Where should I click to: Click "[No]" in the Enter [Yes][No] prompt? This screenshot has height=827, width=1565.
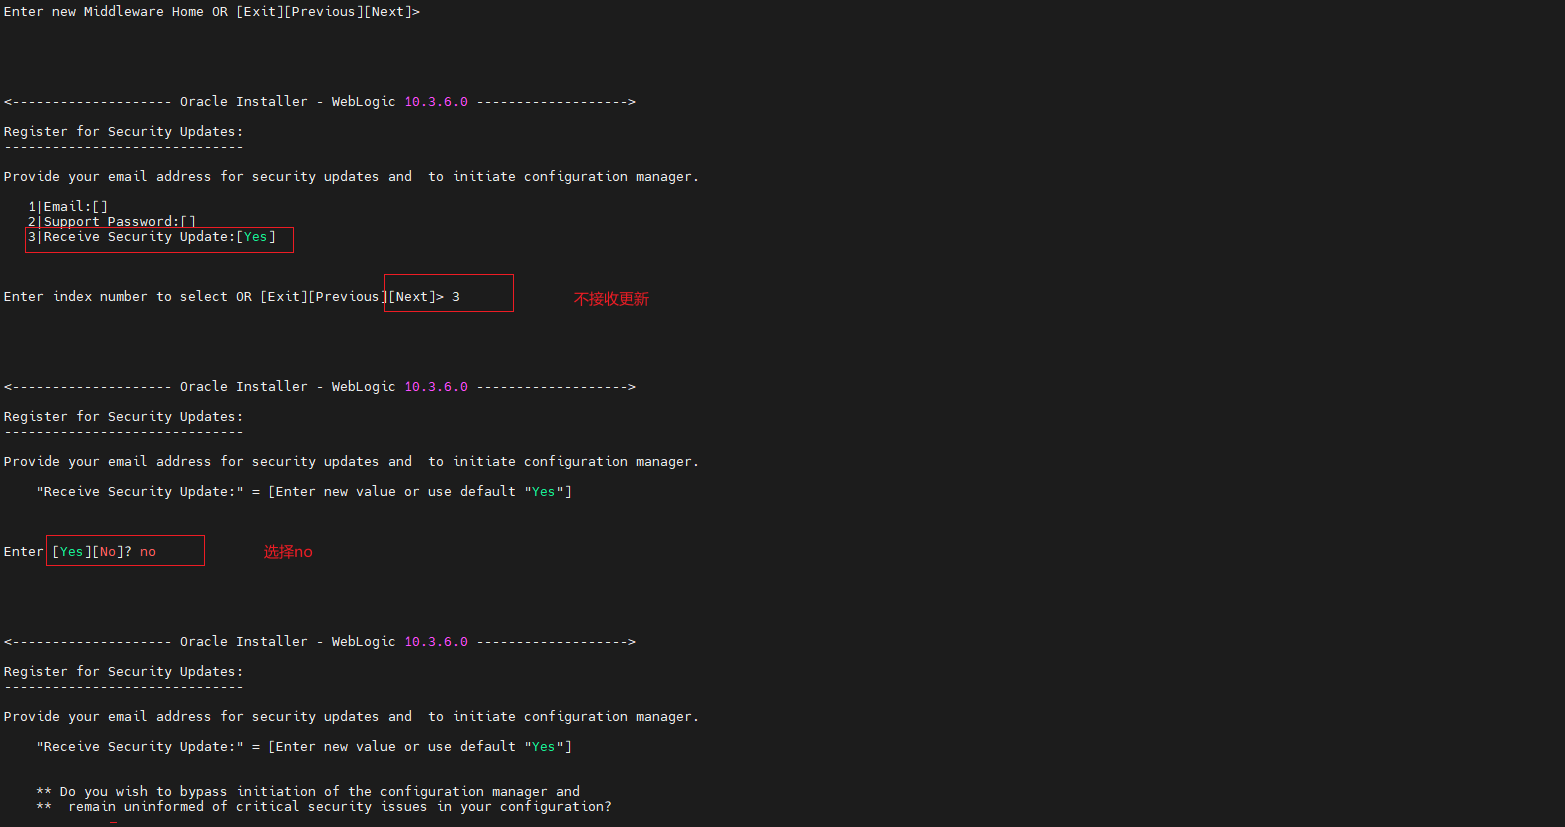tap(108, 552)
